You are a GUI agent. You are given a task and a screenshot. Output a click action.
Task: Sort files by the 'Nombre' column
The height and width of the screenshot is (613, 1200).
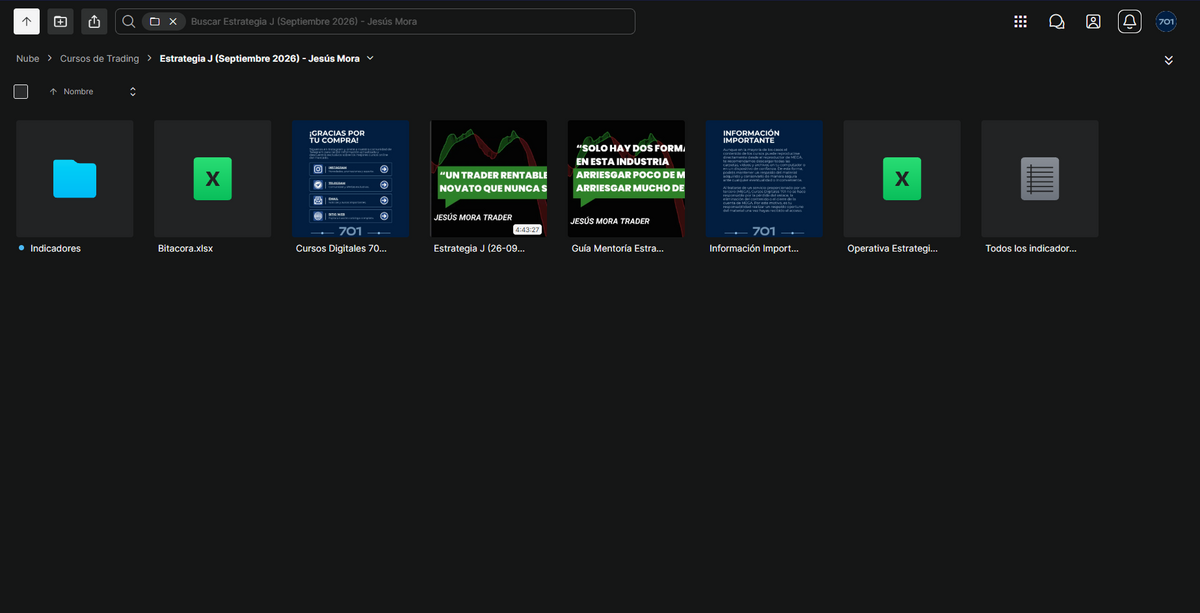coord(79,92)
